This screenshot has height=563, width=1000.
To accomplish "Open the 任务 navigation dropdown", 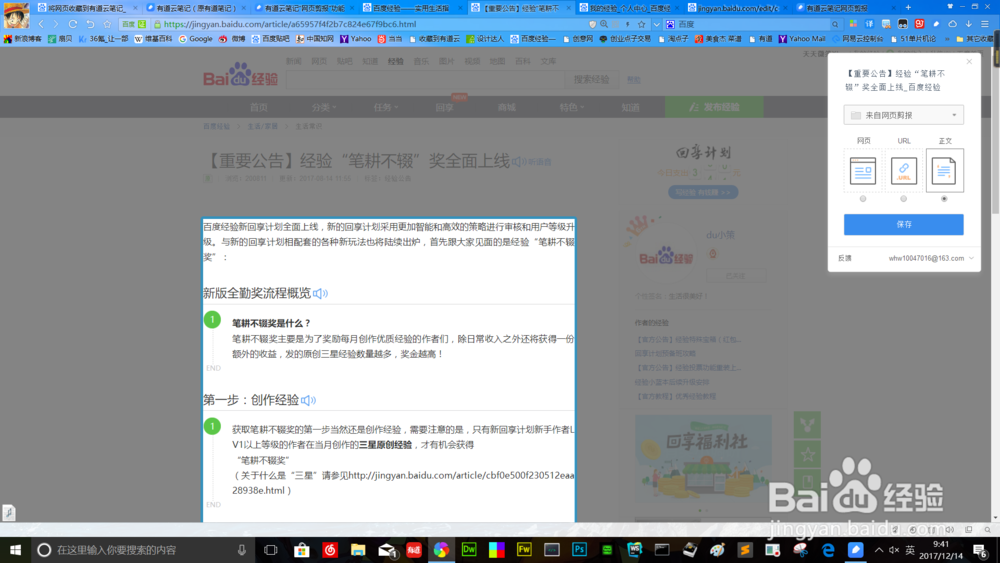I will (385, 107).
